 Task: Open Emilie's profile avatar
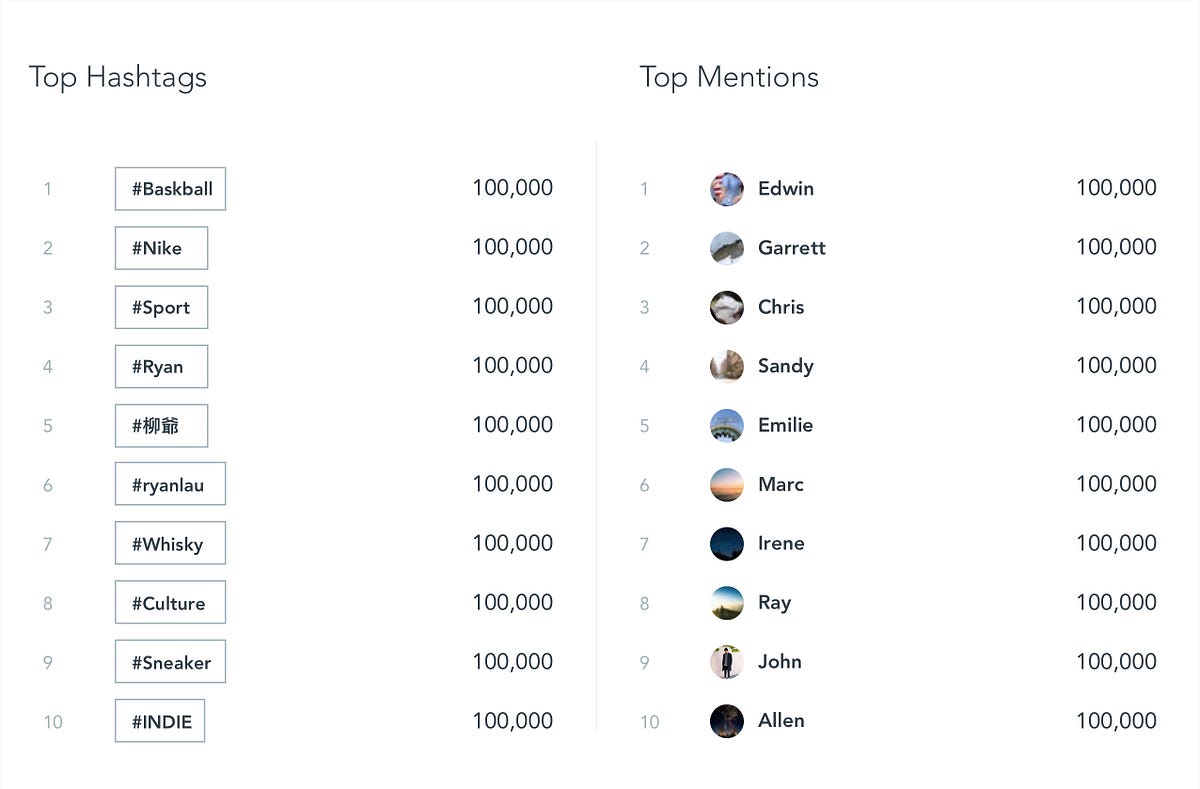(727, 425)
